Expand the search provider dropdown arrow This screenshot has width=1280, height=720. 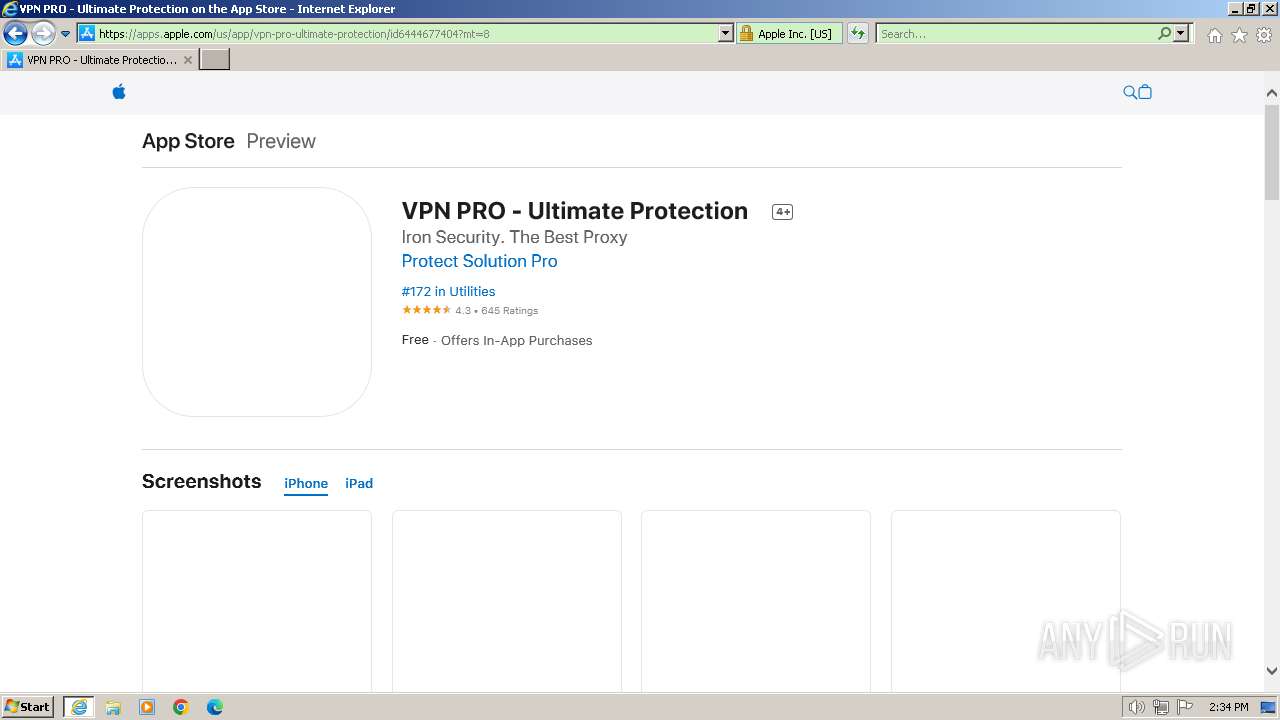(x=1181, y=33)
